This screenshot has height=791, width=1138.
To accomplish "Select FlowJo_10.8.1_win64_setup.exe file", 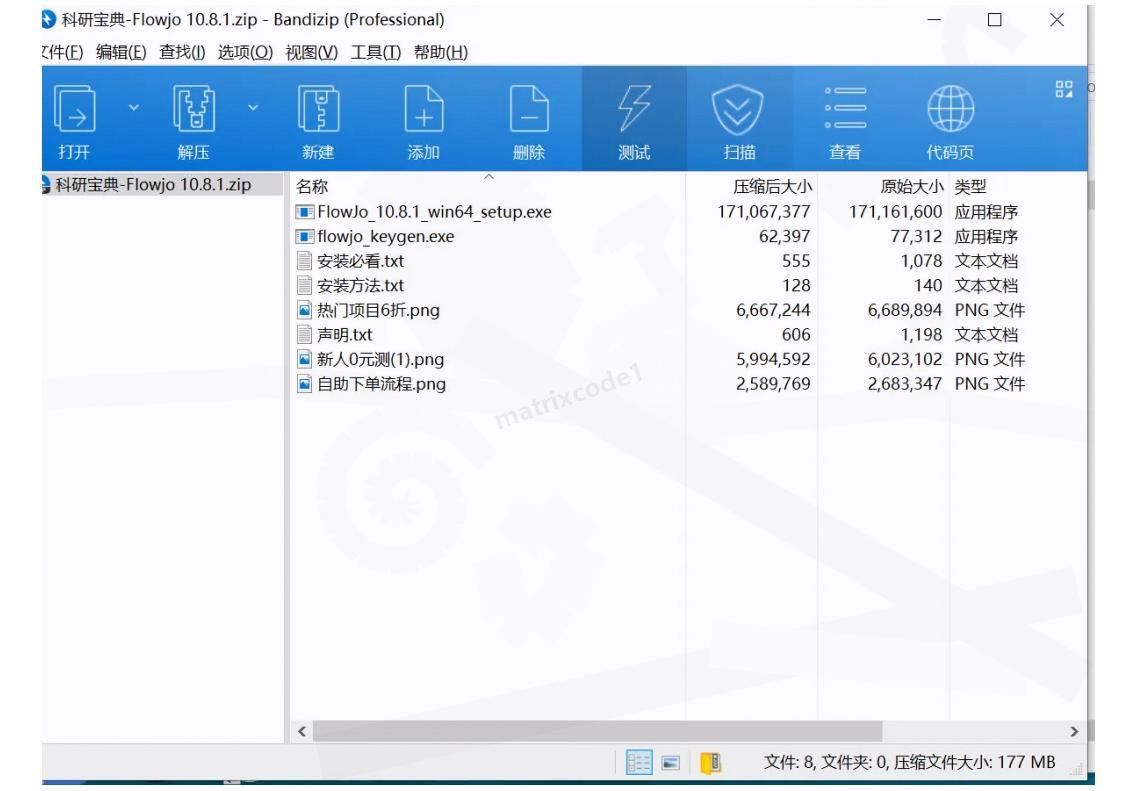I will point(434,212).
